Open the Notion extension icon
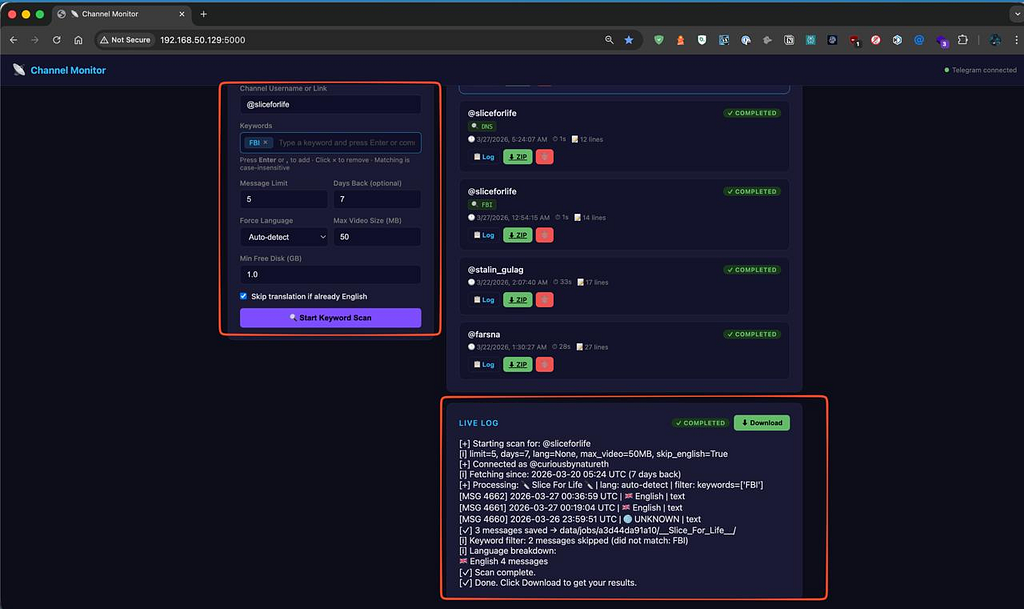 coord(789,40)
